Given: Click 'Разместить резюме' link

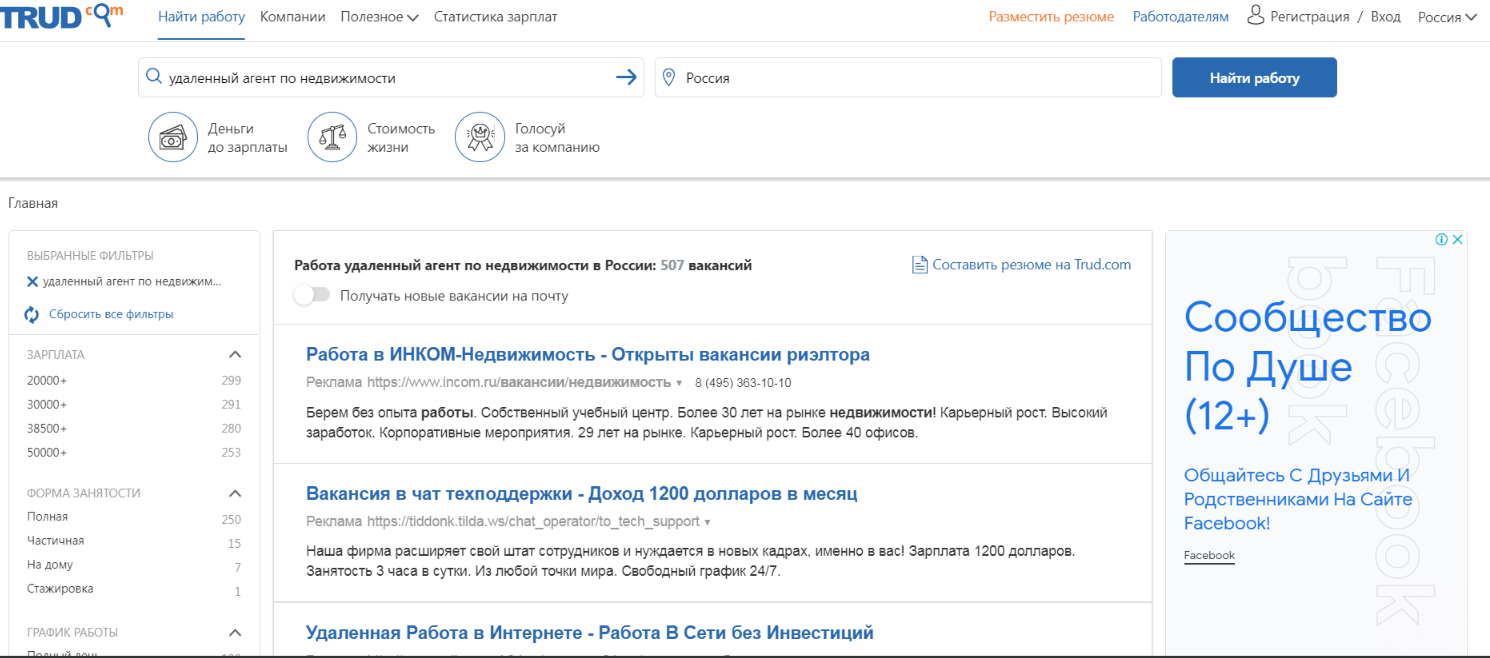Looking at the screenshot, I should pos(1051,17).
